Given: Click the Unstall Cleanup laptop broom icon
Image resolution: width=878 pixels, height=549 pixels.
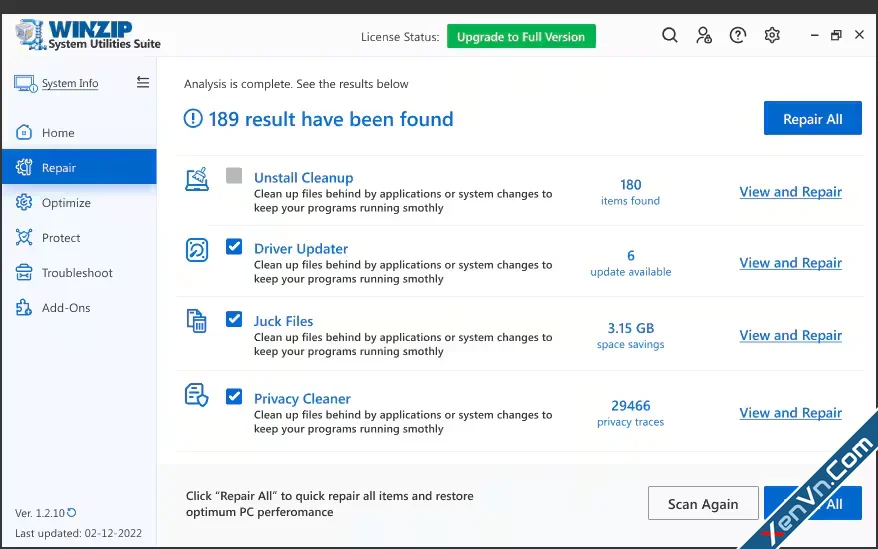Looking at the screenshot, I should click(197, 179).
